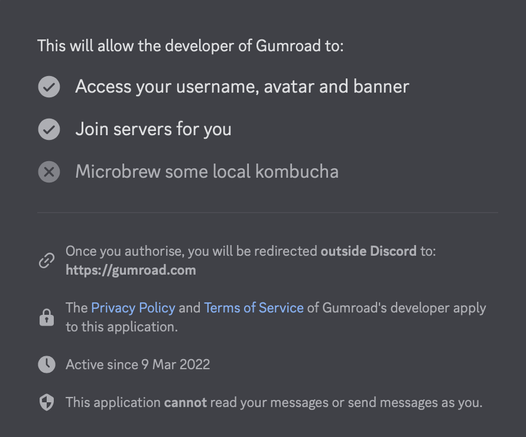Screen dimensions: 526x437
Task: Click the clock icon beside Active since
Action: click(47, 365)
